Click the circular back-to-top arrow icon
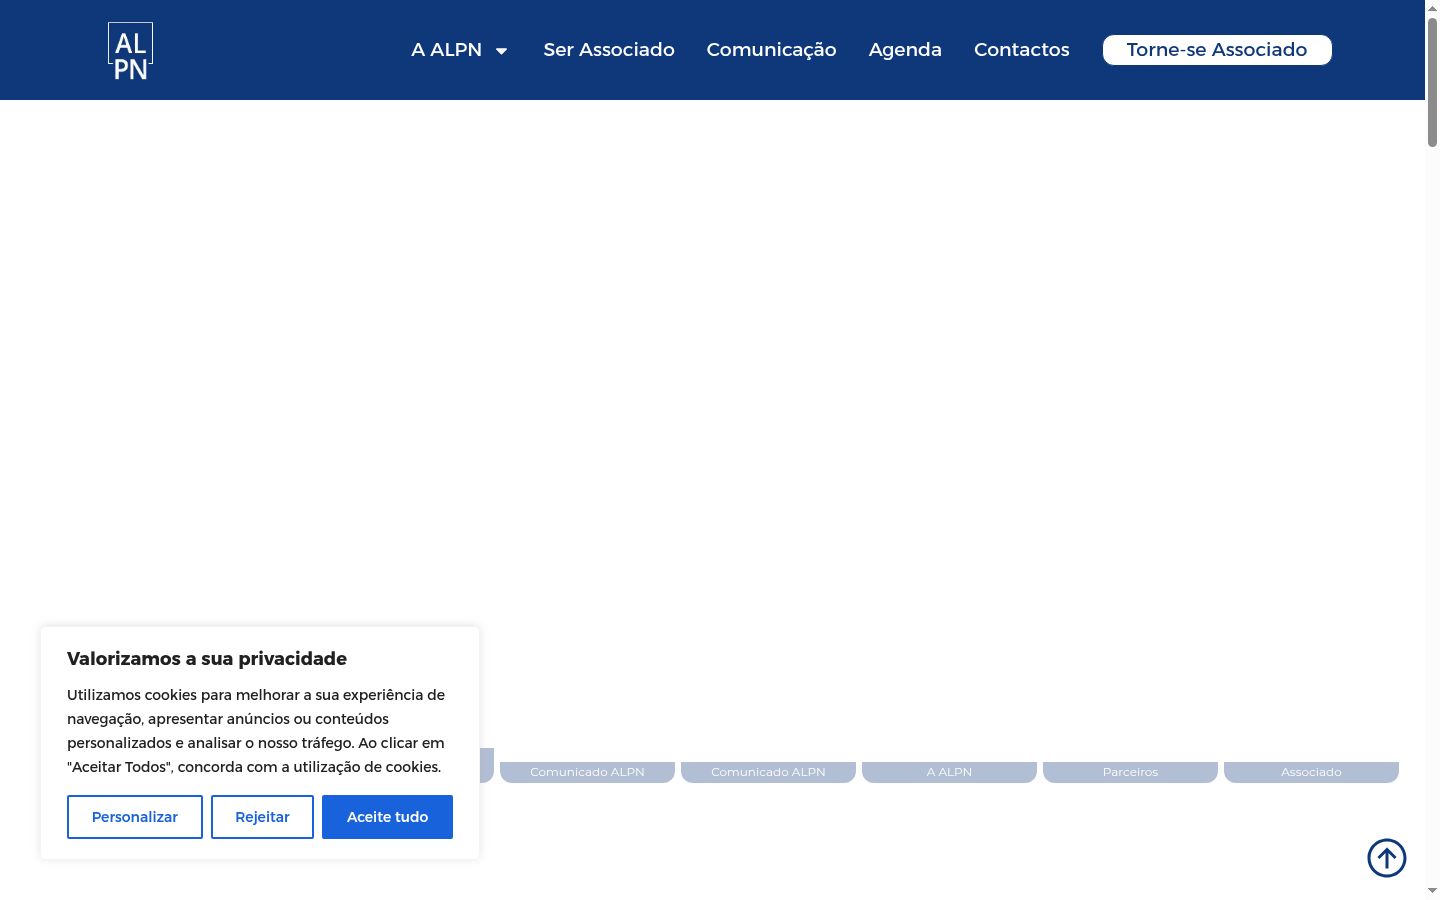 pyautogui.click(x=1387, y=858)
